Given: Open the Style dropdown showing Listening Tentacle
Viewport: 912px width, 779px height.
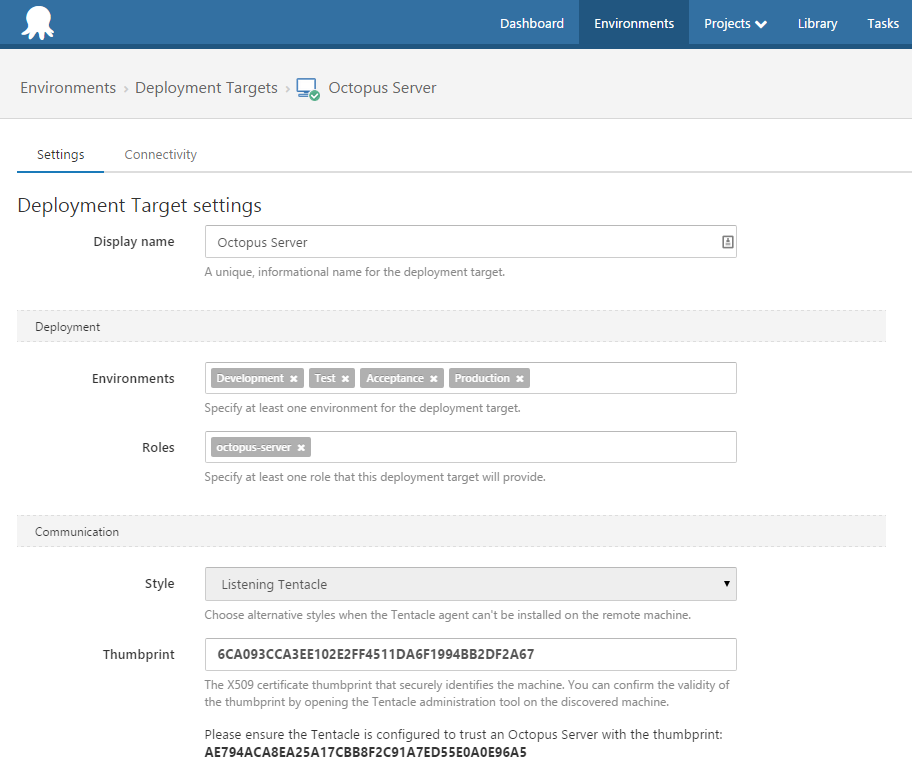Looking at the screenshot, I should [x=471, y=584].
